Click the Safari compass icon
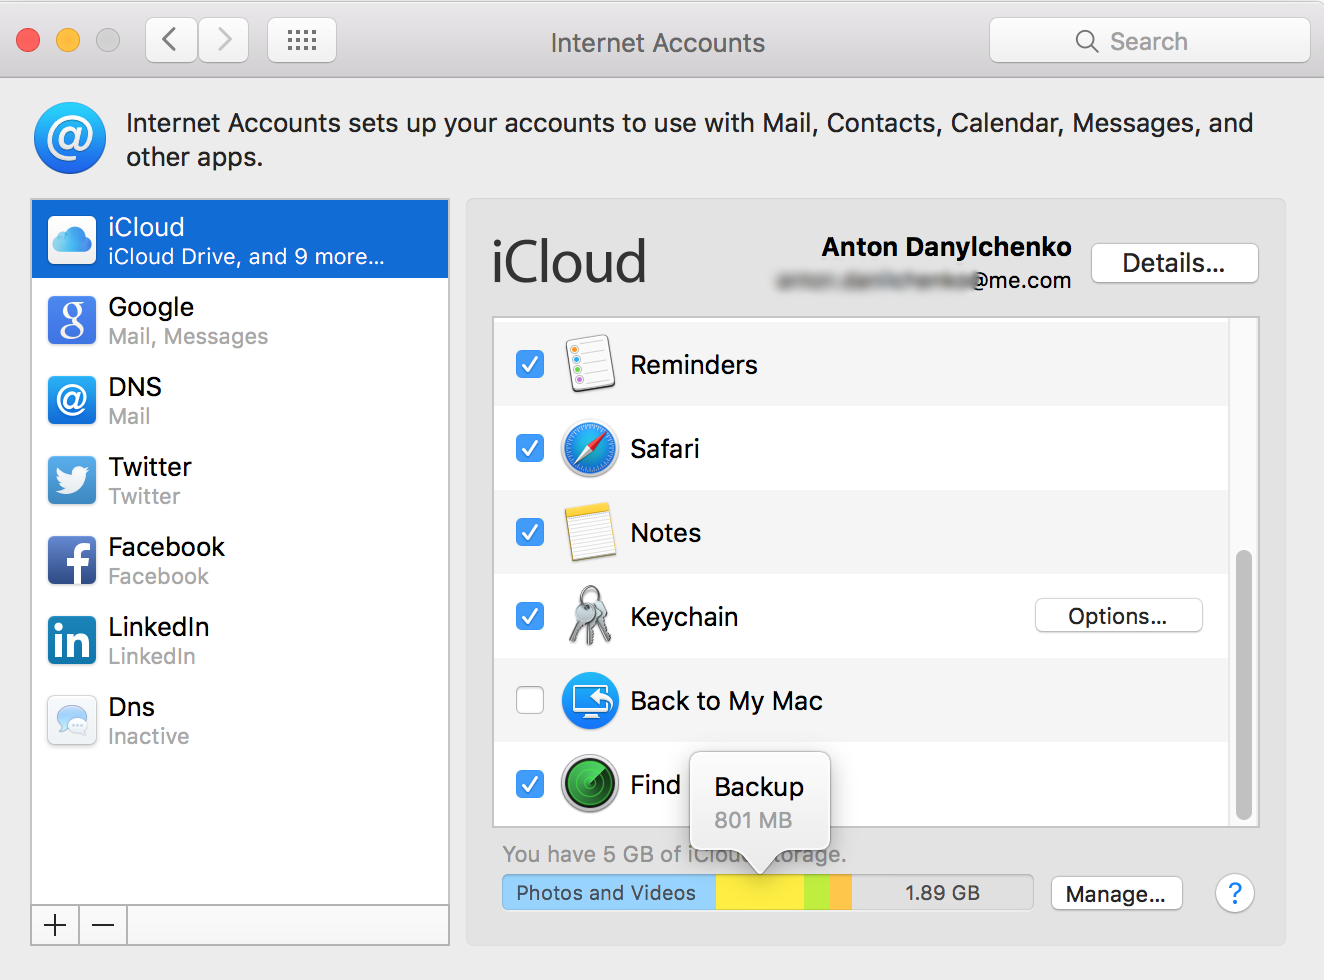This screenshot has width=1324, height=980. [x=590, y=448]
